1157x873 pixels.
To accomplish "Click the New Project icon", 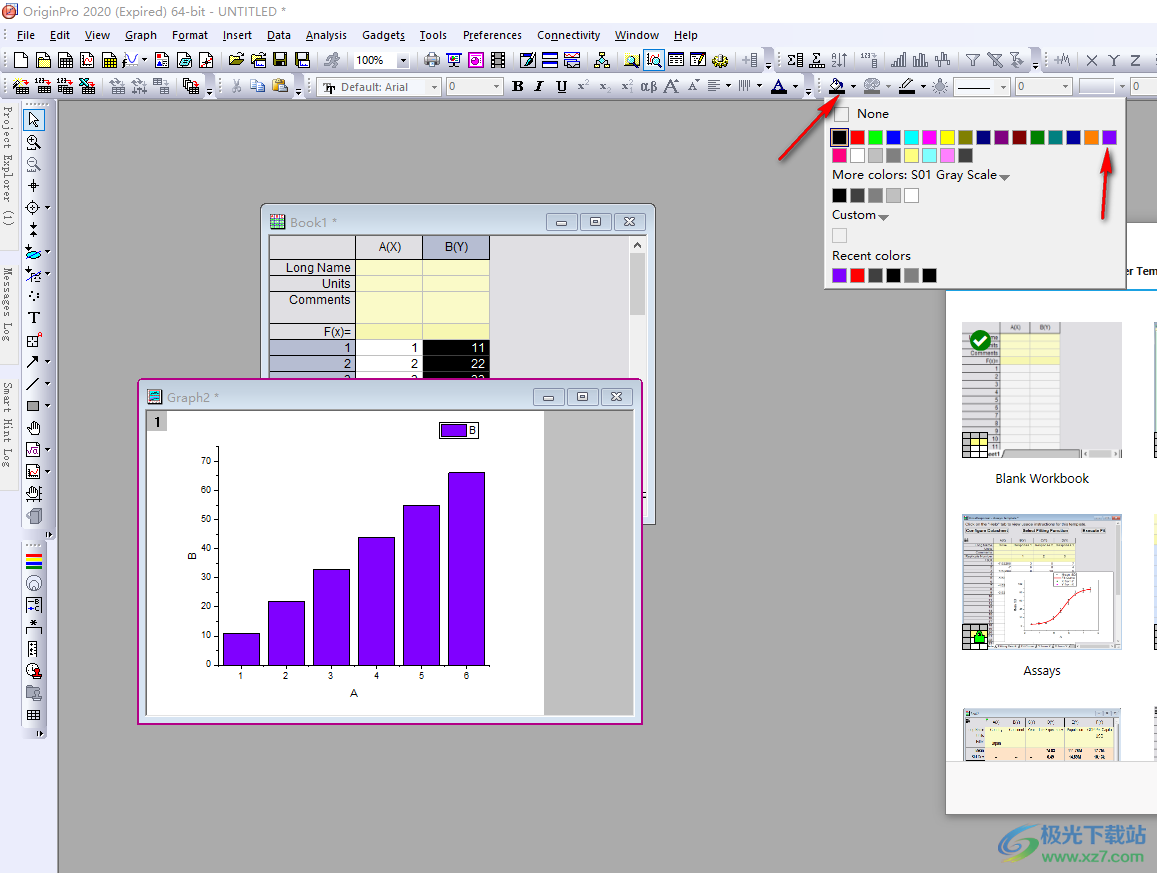I will 21,61.
